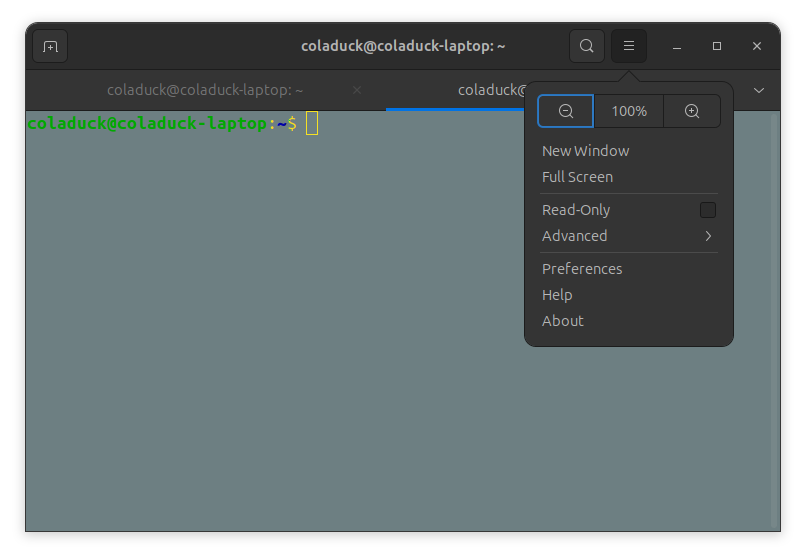Open the About menu entry
806x560 pixels.
[x=563, y=321]
